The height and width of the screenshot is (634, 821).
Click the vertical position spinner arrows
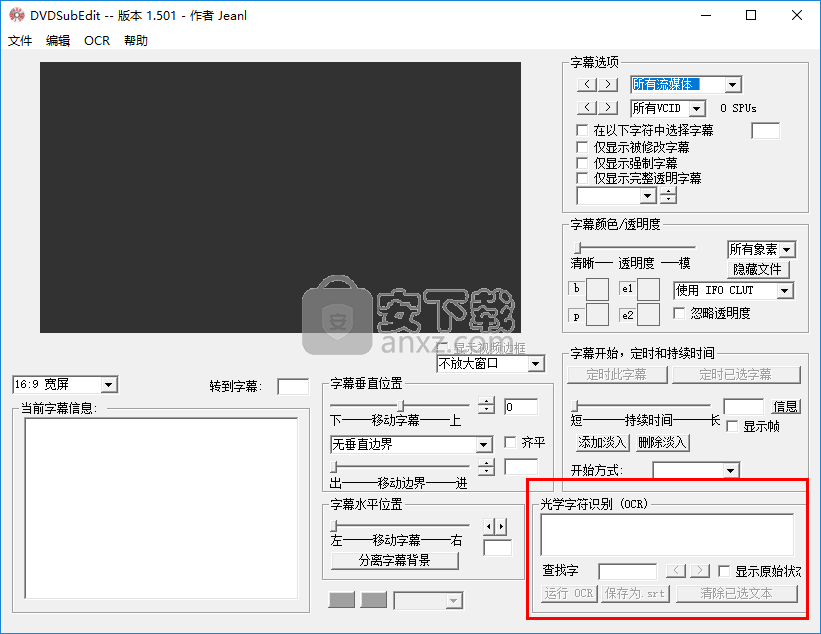[486, 405]
